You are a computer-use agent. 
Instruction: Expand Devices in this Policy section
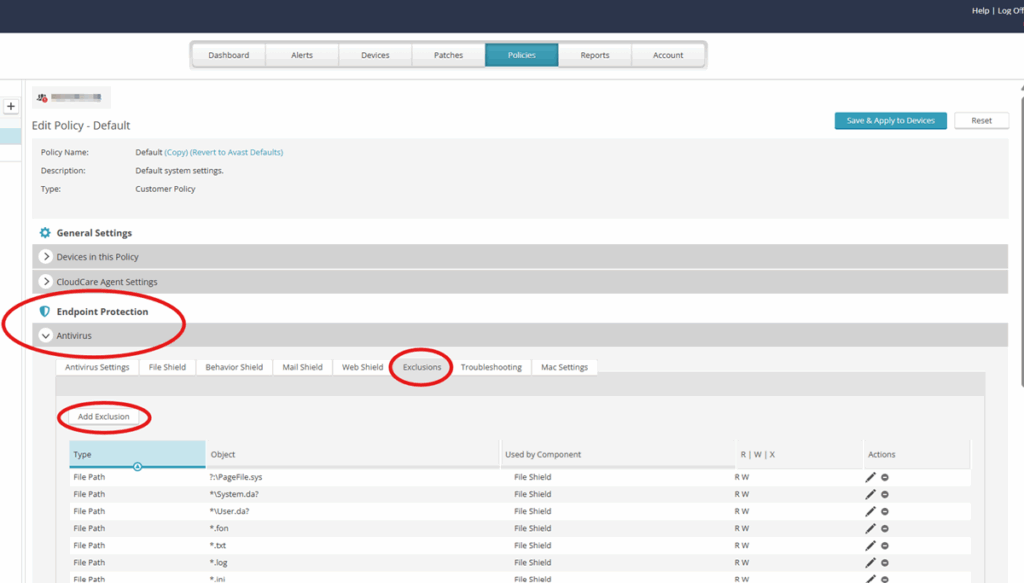[46, 257]
